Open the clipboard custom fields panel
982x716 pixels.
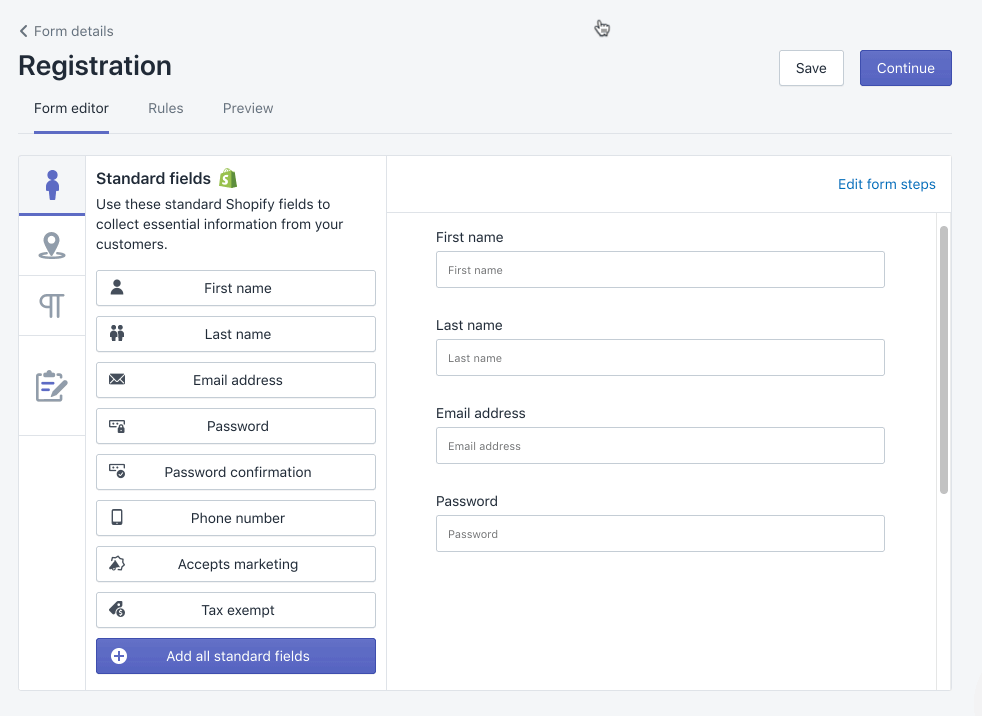point(51,385)
